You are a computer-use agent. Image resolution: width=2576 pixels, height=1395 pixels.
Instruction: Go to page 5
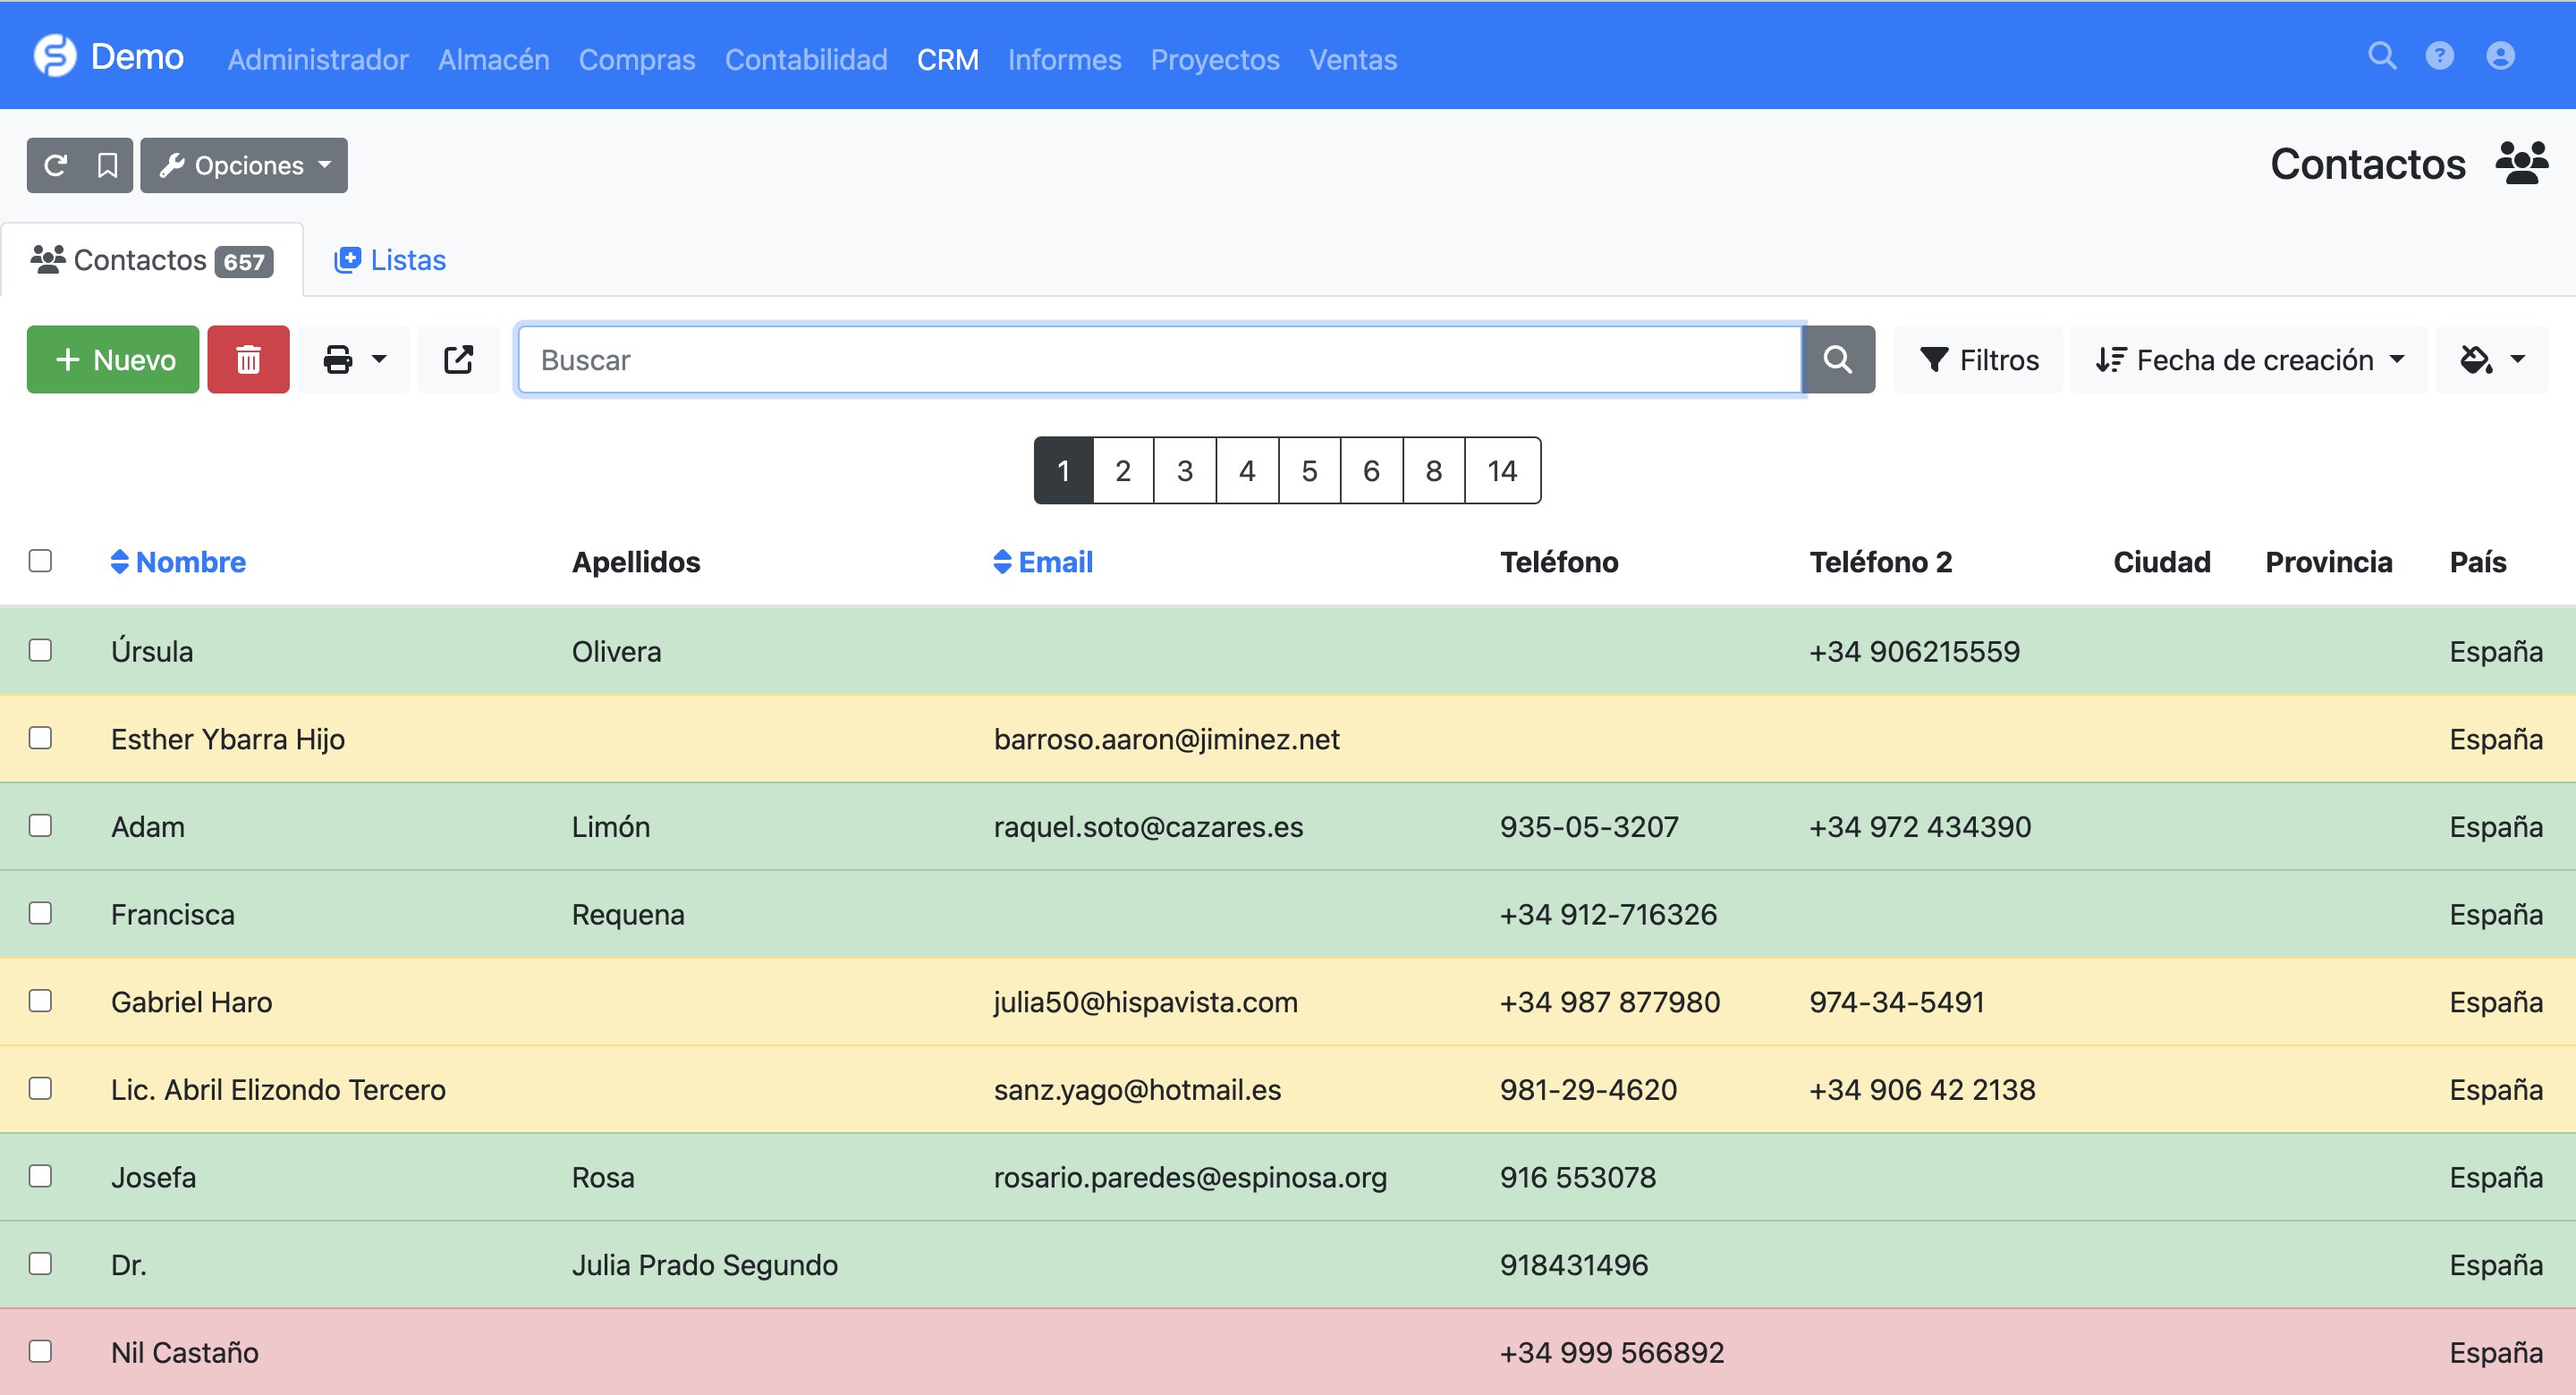pos(1309,470)
